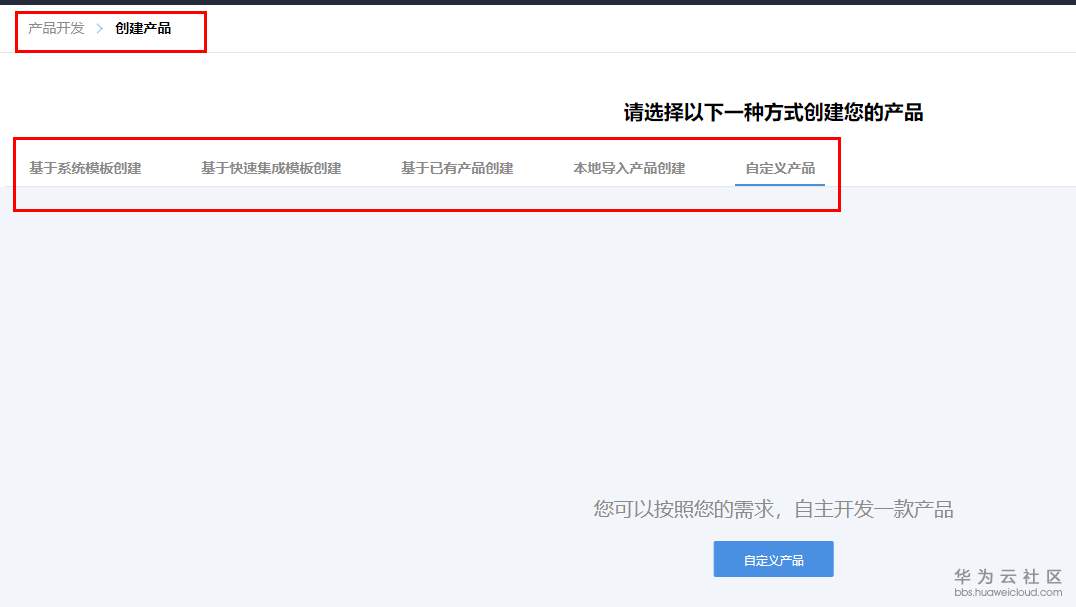The width and height of the screenshot is (1076, 607).
Task: View the quick integration template option
Action: [x=270, y=168]
